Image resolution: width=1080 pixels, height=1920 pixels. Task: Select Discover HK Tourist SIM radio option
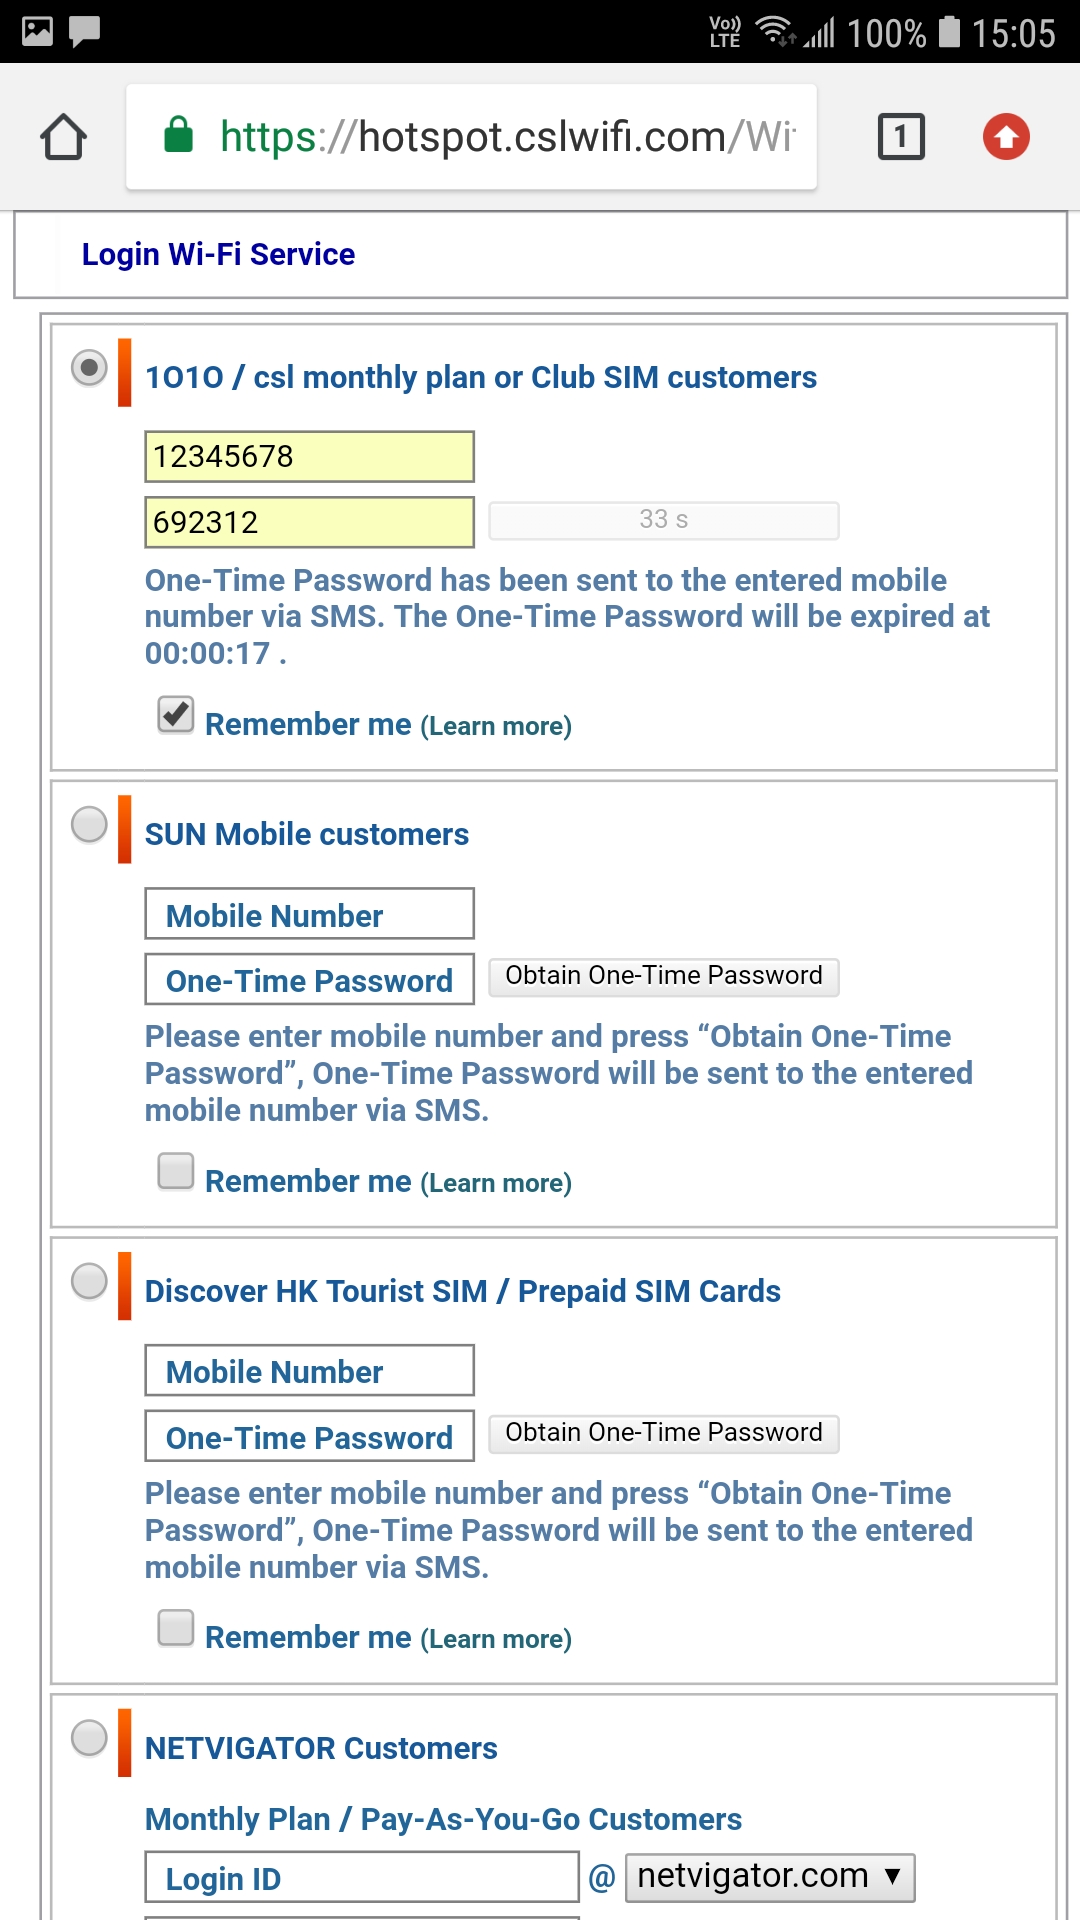click(89, 1281)
